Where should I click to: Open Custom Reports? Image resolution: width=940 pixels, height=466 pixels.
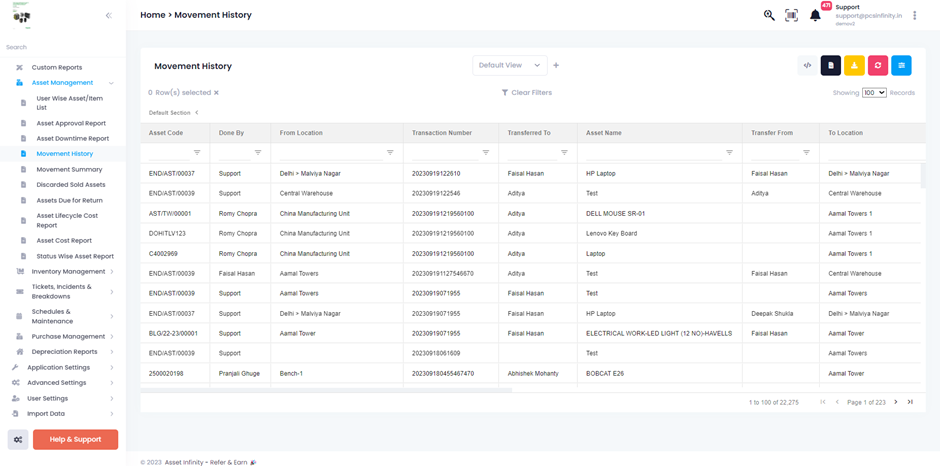pos(57,67)
